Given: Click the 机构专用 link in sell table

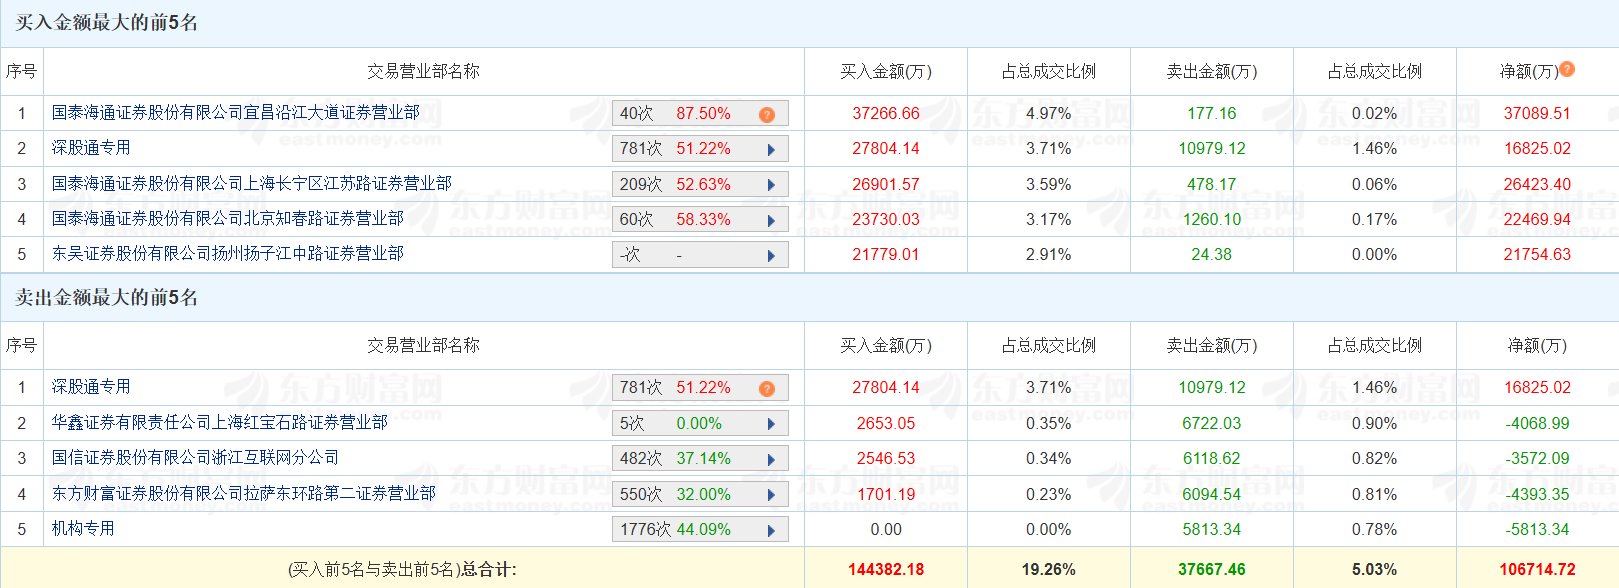Looking at the screenshot, I should tap(83, 529).
